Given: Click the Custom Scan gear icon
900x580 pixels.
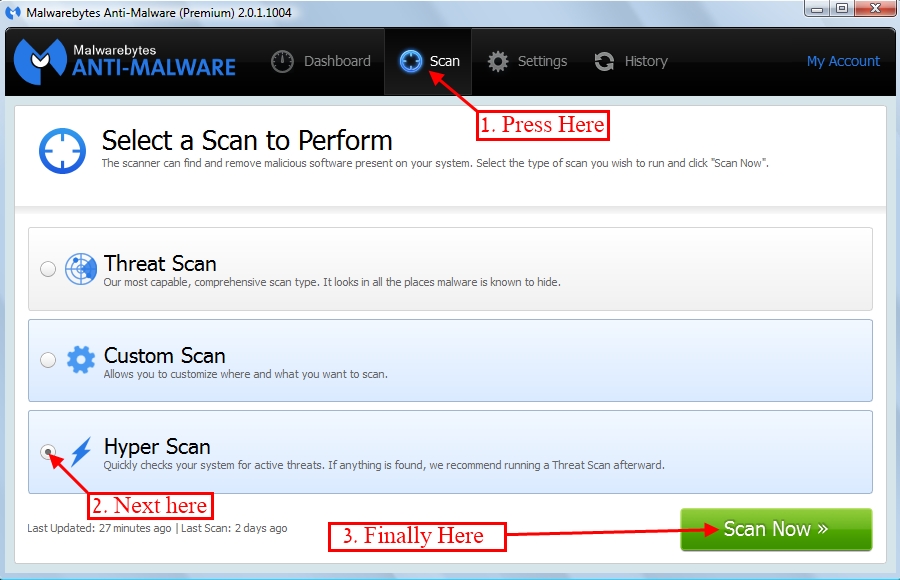Looking at the screenshot, I should 81,360.
